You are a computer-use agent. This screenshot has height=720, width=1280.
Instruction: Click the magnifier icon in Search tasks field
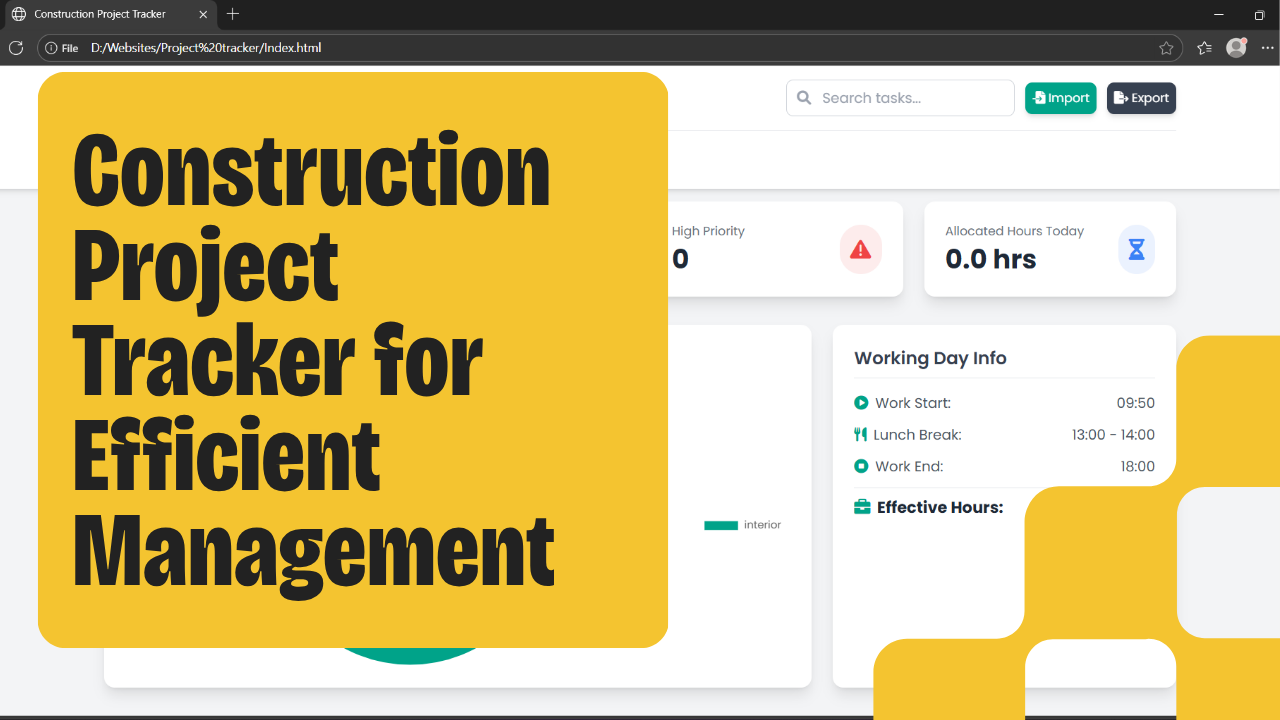click(x=804, y=97)
